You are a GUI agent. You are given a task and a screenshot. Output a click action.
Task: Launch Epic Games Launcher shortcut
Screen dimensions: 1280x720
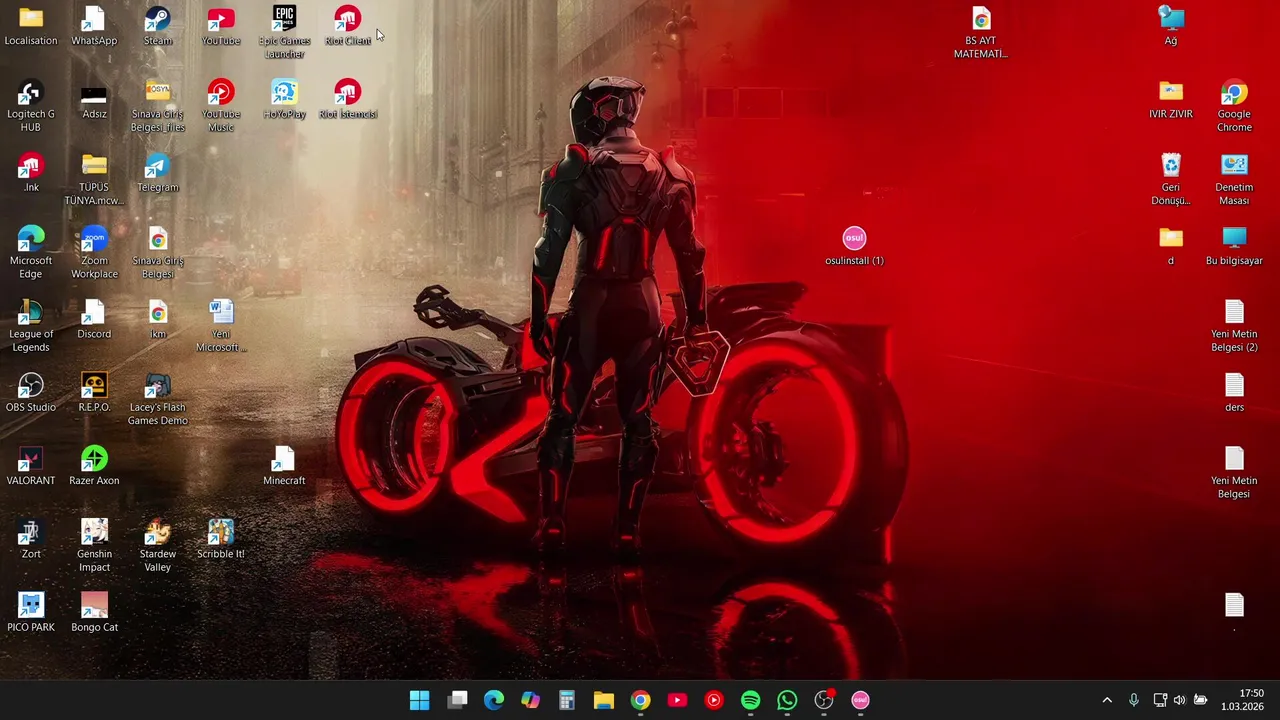point(284,32)
